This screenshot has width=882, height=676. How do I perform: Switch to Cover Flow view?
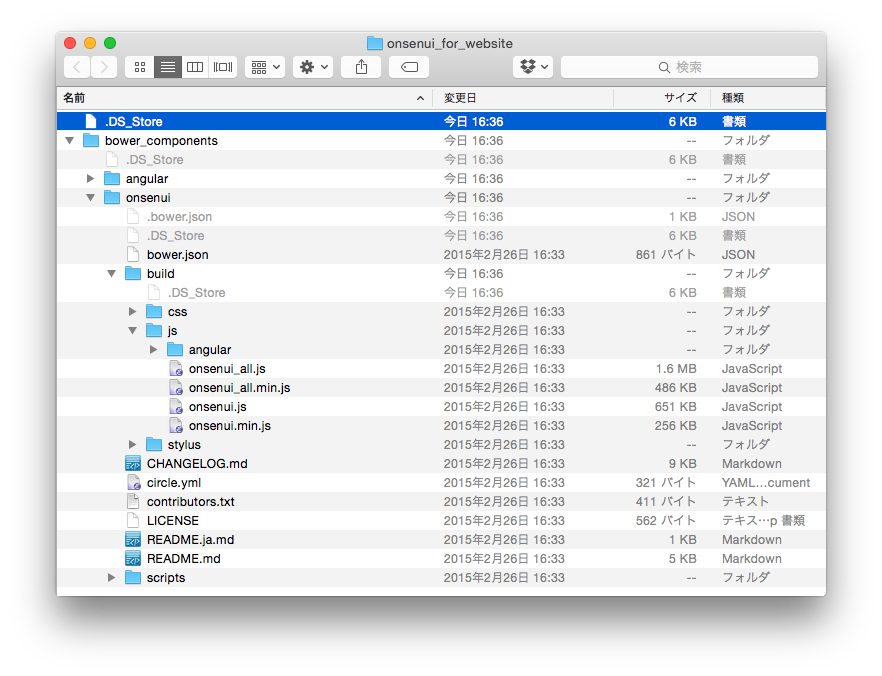[x=222, y=67]
